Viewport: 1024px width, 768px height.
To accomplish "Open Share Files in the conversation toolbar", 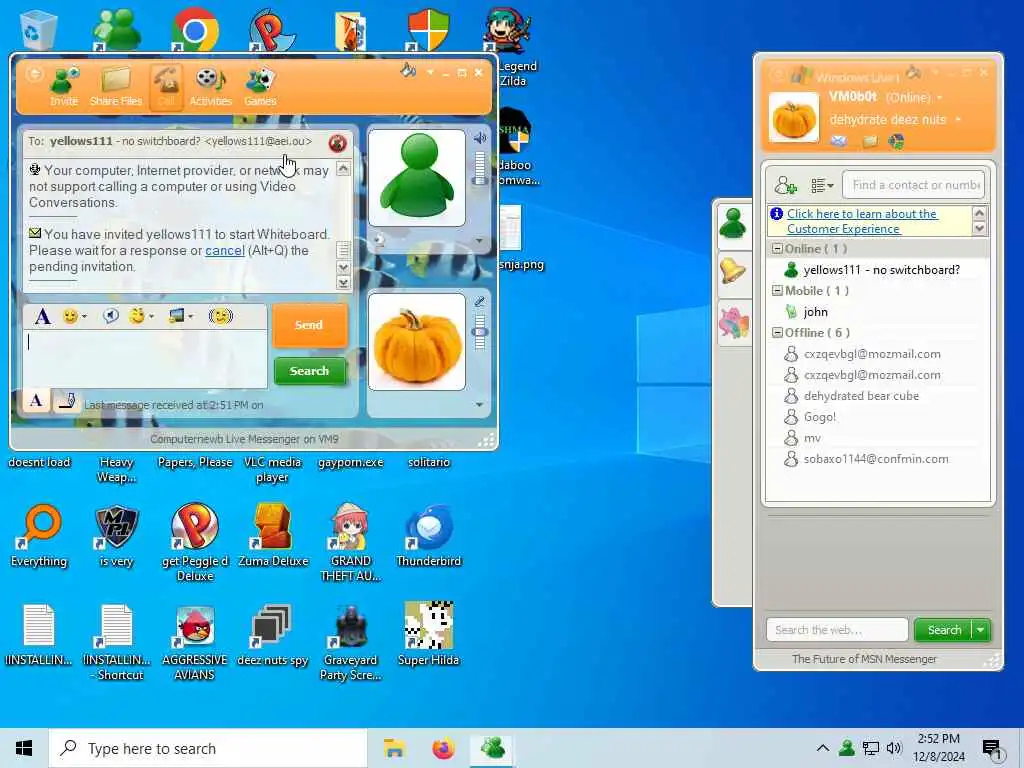I will (116, 86).
